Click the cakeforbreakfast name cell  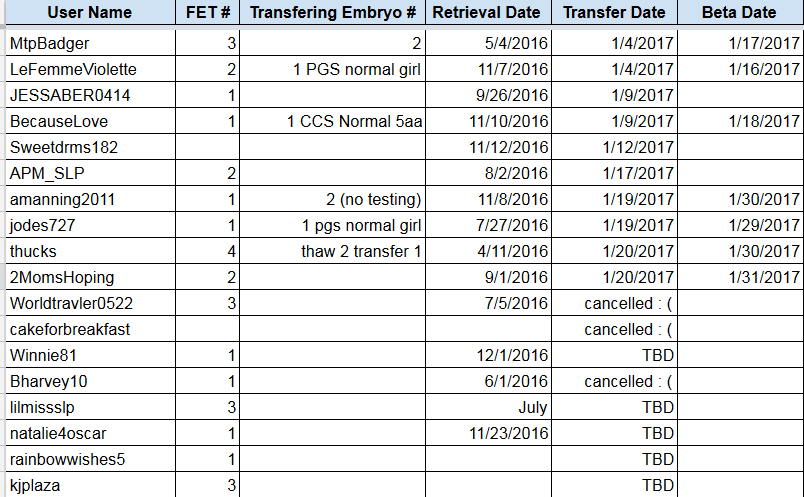90,329
